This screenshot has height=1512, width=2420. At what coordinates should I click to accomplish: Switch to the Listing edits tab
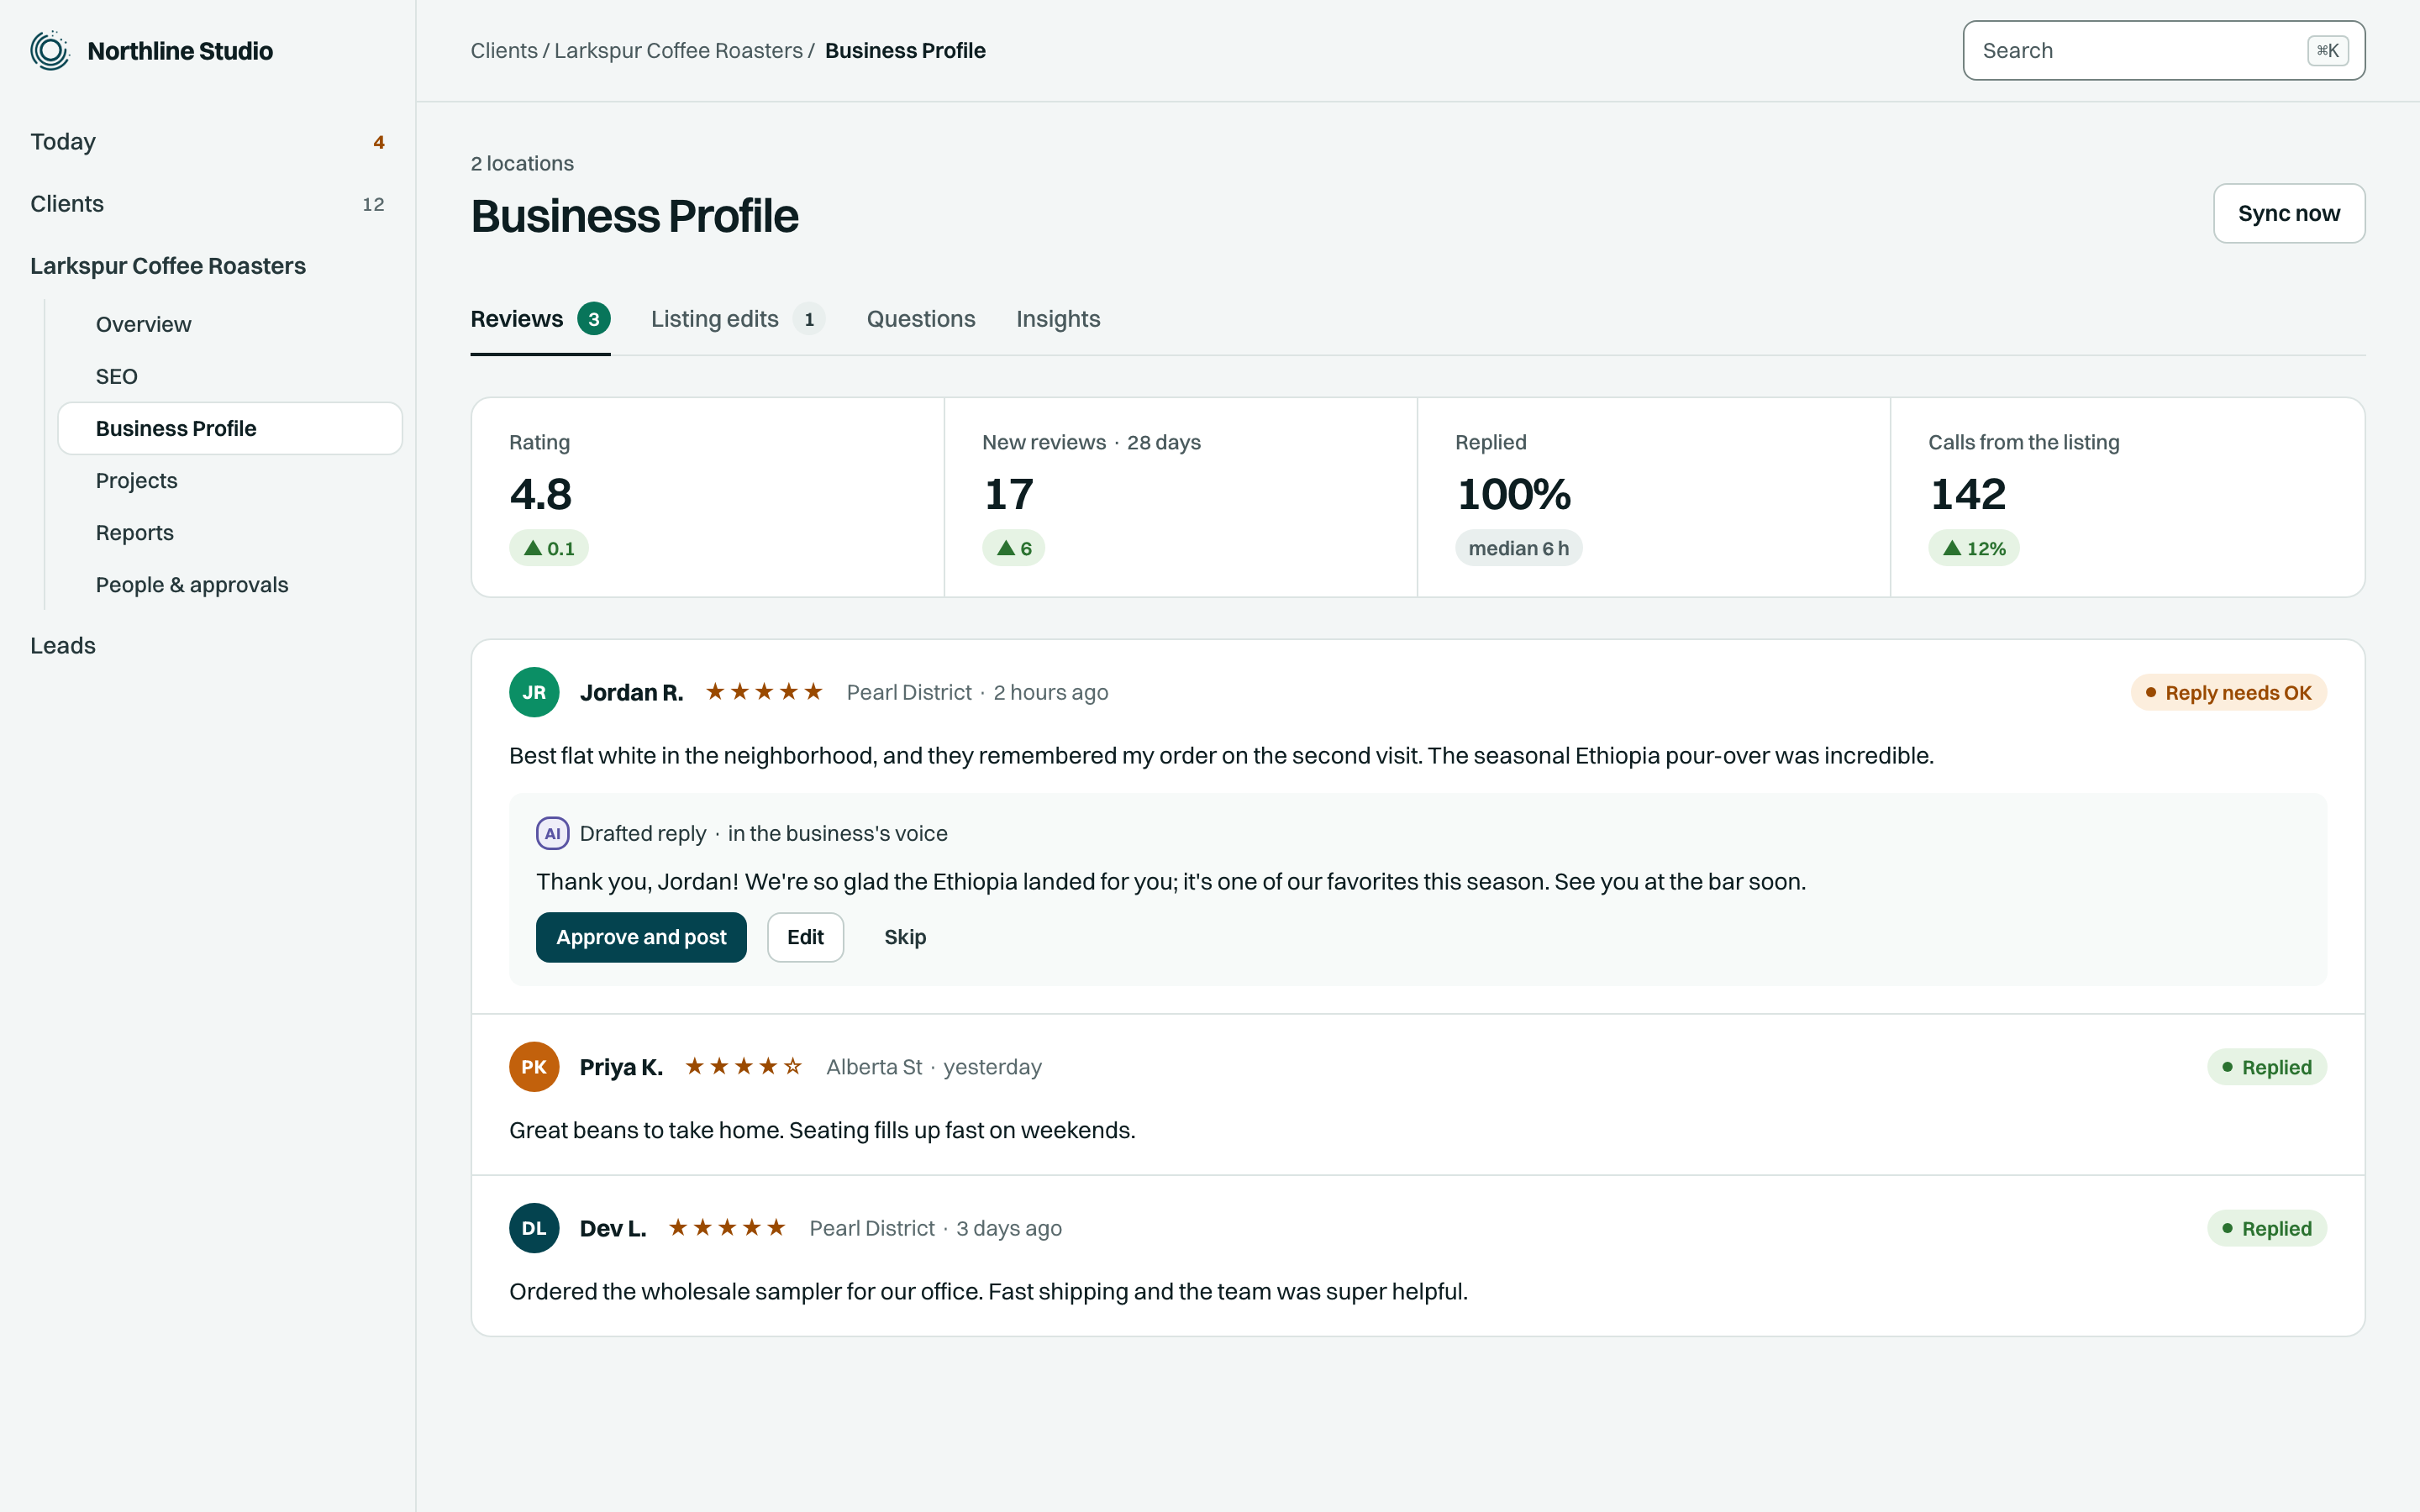click(738, 319)
